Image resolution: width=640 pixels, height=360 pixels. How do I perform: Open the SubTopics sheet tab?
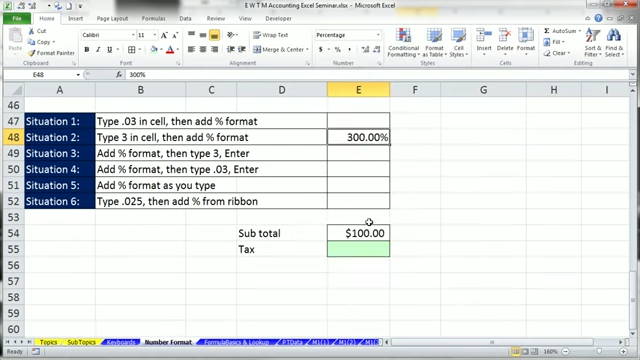(81, 342)
